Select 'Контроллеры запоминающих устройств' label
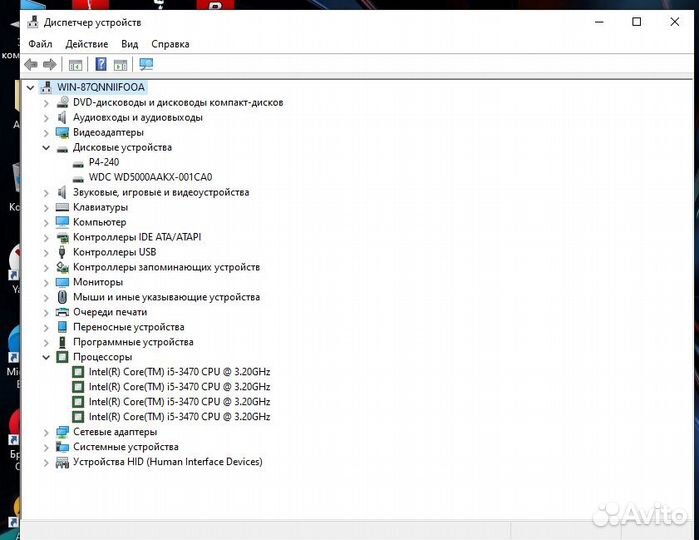The image size is (699, 540). coord(166,267)
